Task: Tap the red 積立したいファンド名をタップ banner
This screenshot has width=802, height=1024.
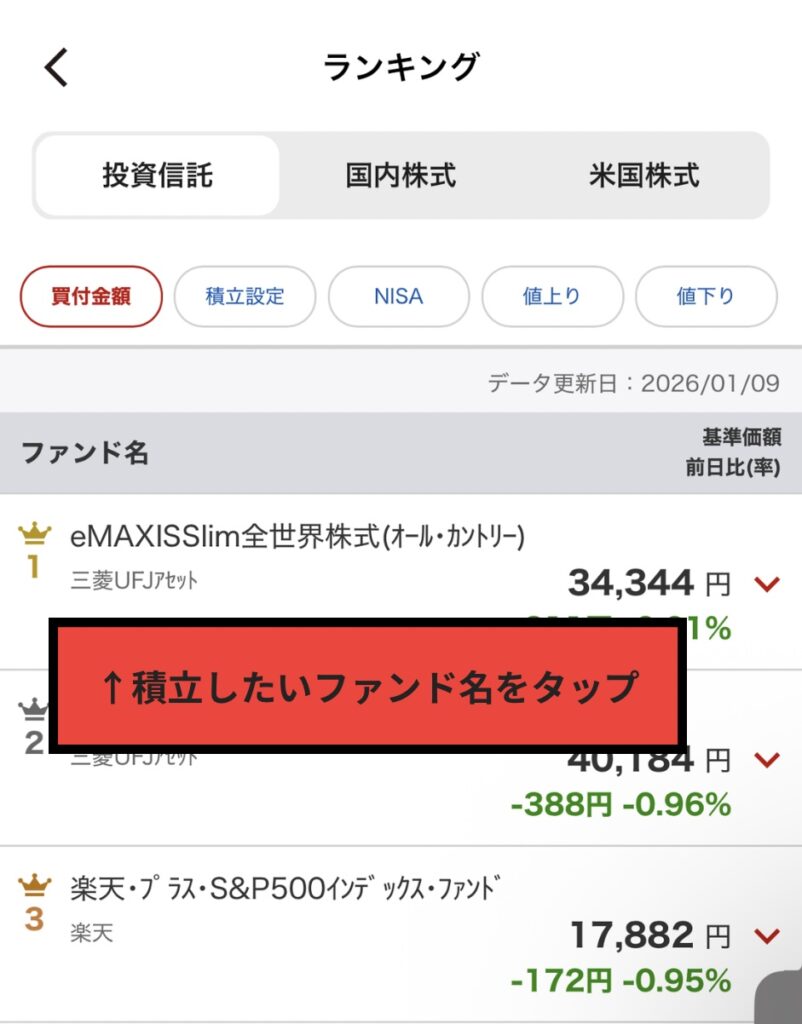Action: coord(368,687)
